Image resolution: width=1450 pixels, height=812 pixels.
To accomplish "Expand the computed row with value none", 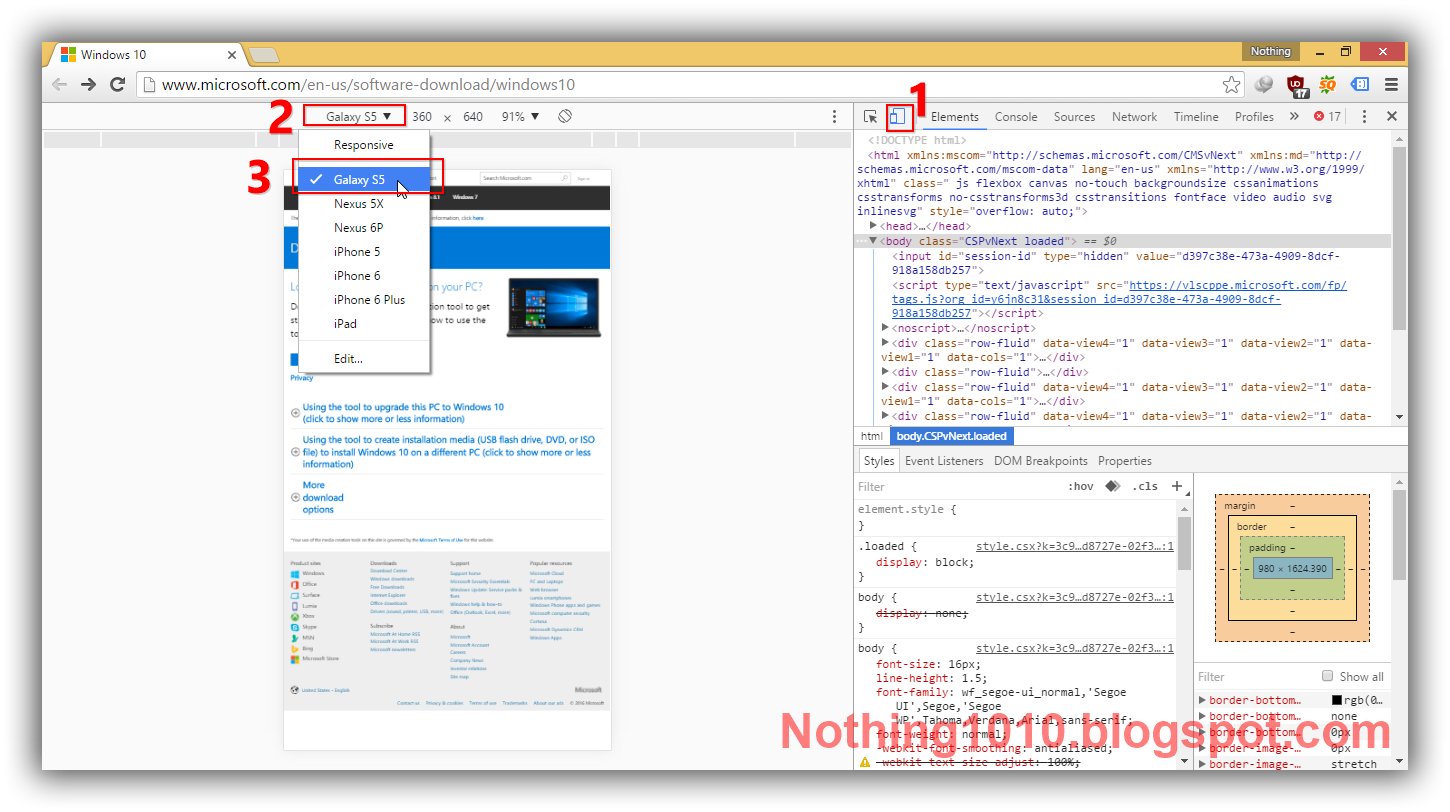I will (1202, 717).
